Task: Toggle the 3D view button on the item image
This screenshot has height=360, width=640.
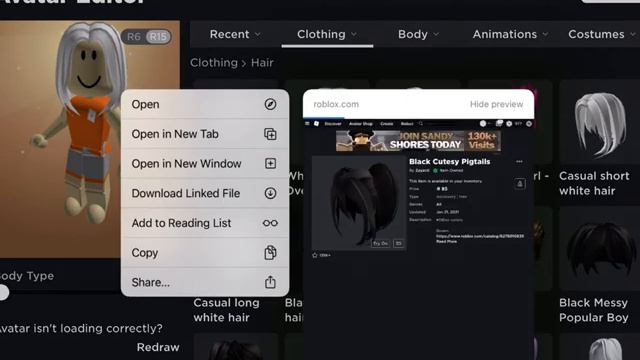Action: [398, 243]
